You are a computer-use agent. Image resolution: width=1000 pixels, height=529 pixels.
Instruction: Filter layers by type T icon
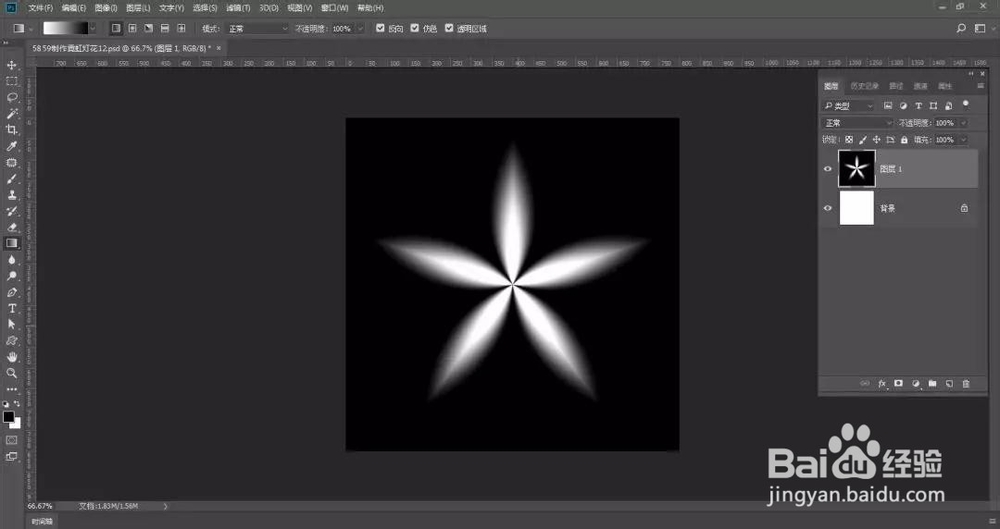(918, 106)
